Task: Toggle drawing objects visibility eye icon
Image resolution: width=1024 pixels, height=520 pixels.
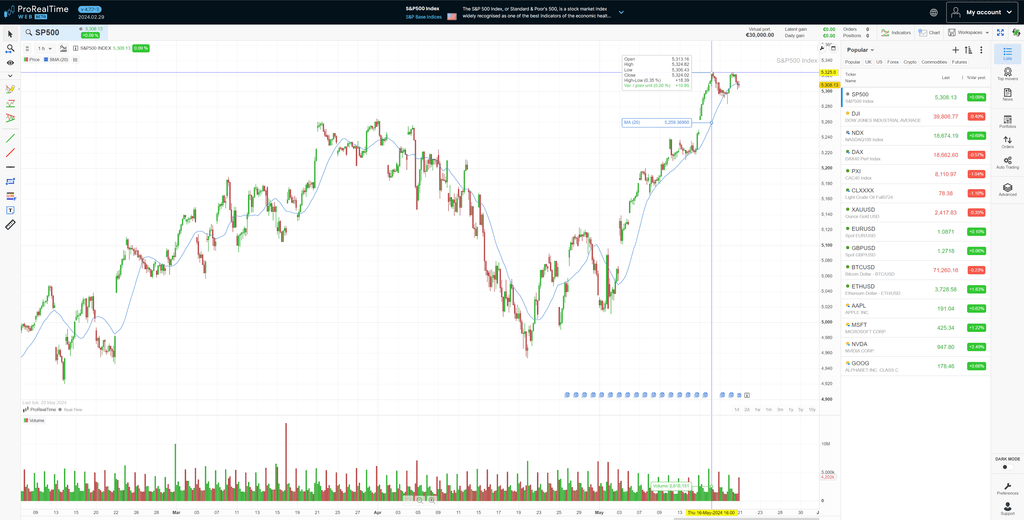Action: click(10, 62)
